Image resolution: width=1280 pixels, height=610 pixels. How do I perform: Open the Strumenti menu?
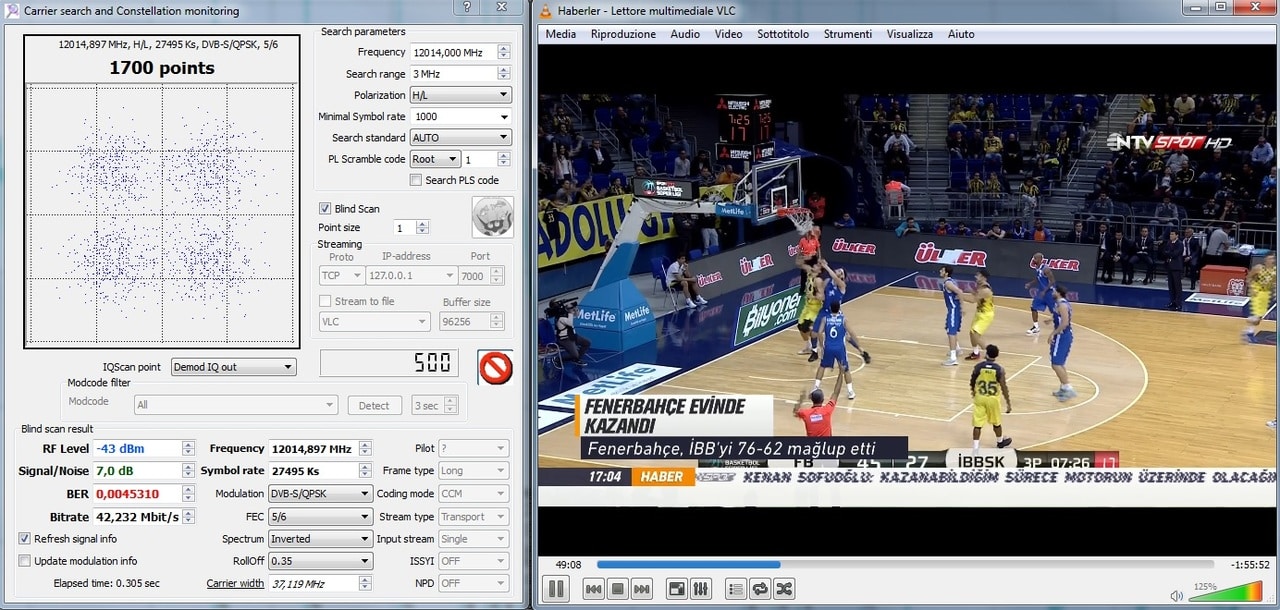(847, 34)
